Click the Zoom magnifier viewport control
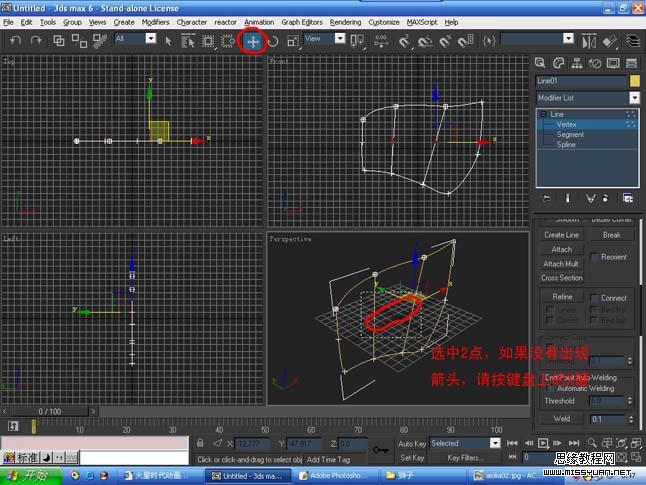Image resolution: width=646 pixels, height=485 pixels. (592, 443)
